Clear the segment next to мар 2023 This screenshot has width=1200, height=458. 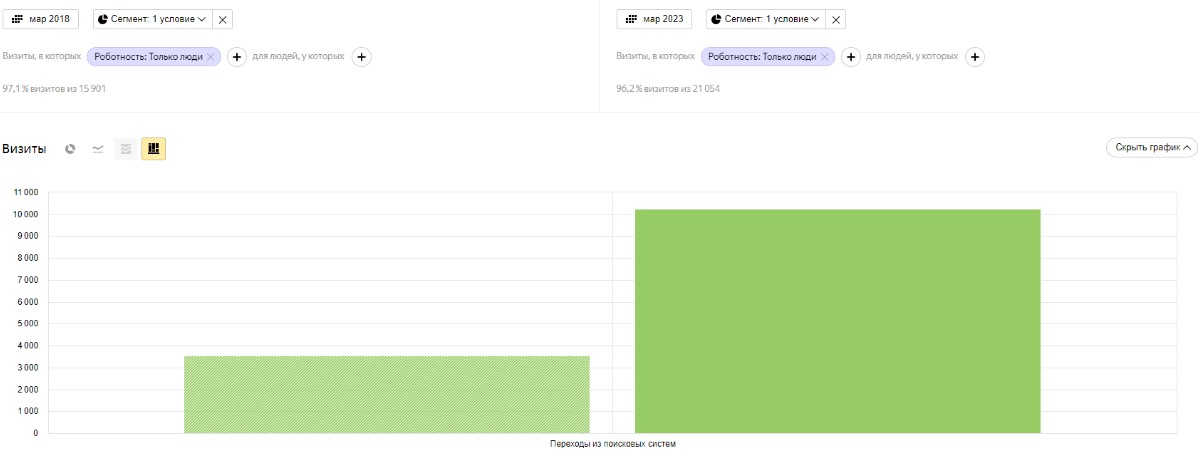click(836, 19)
